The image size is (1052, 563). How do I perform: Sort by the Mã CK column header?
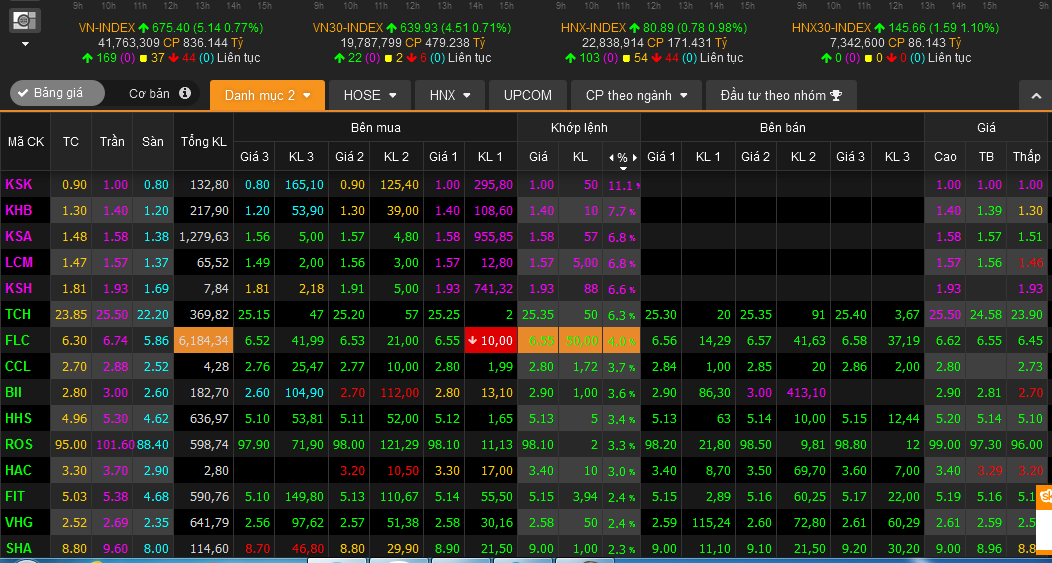pyautogui.click(x=25, y=142)
